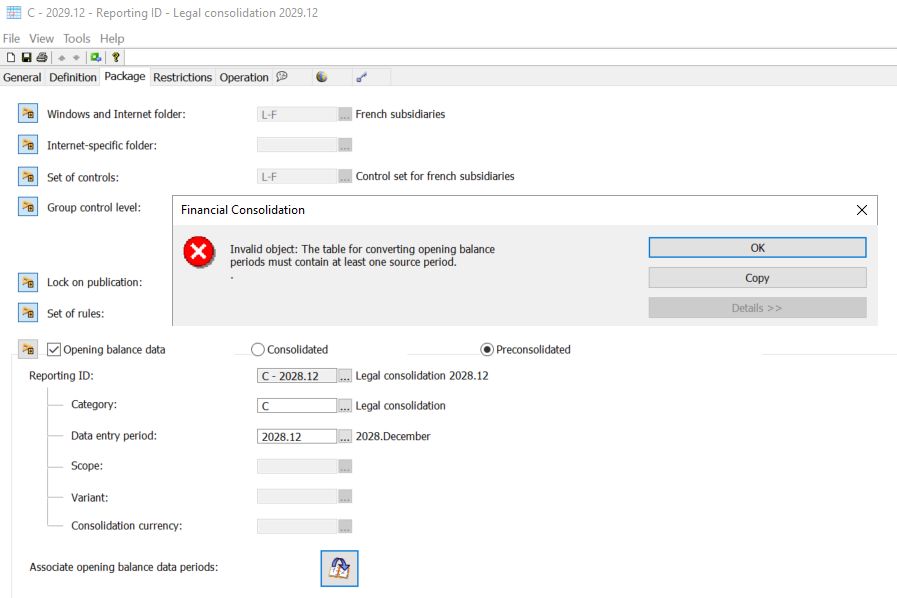This screenshot has height=598, width=897.
Task: Click icon left of Opening balance data checkbox
Action: click(27, 349)
